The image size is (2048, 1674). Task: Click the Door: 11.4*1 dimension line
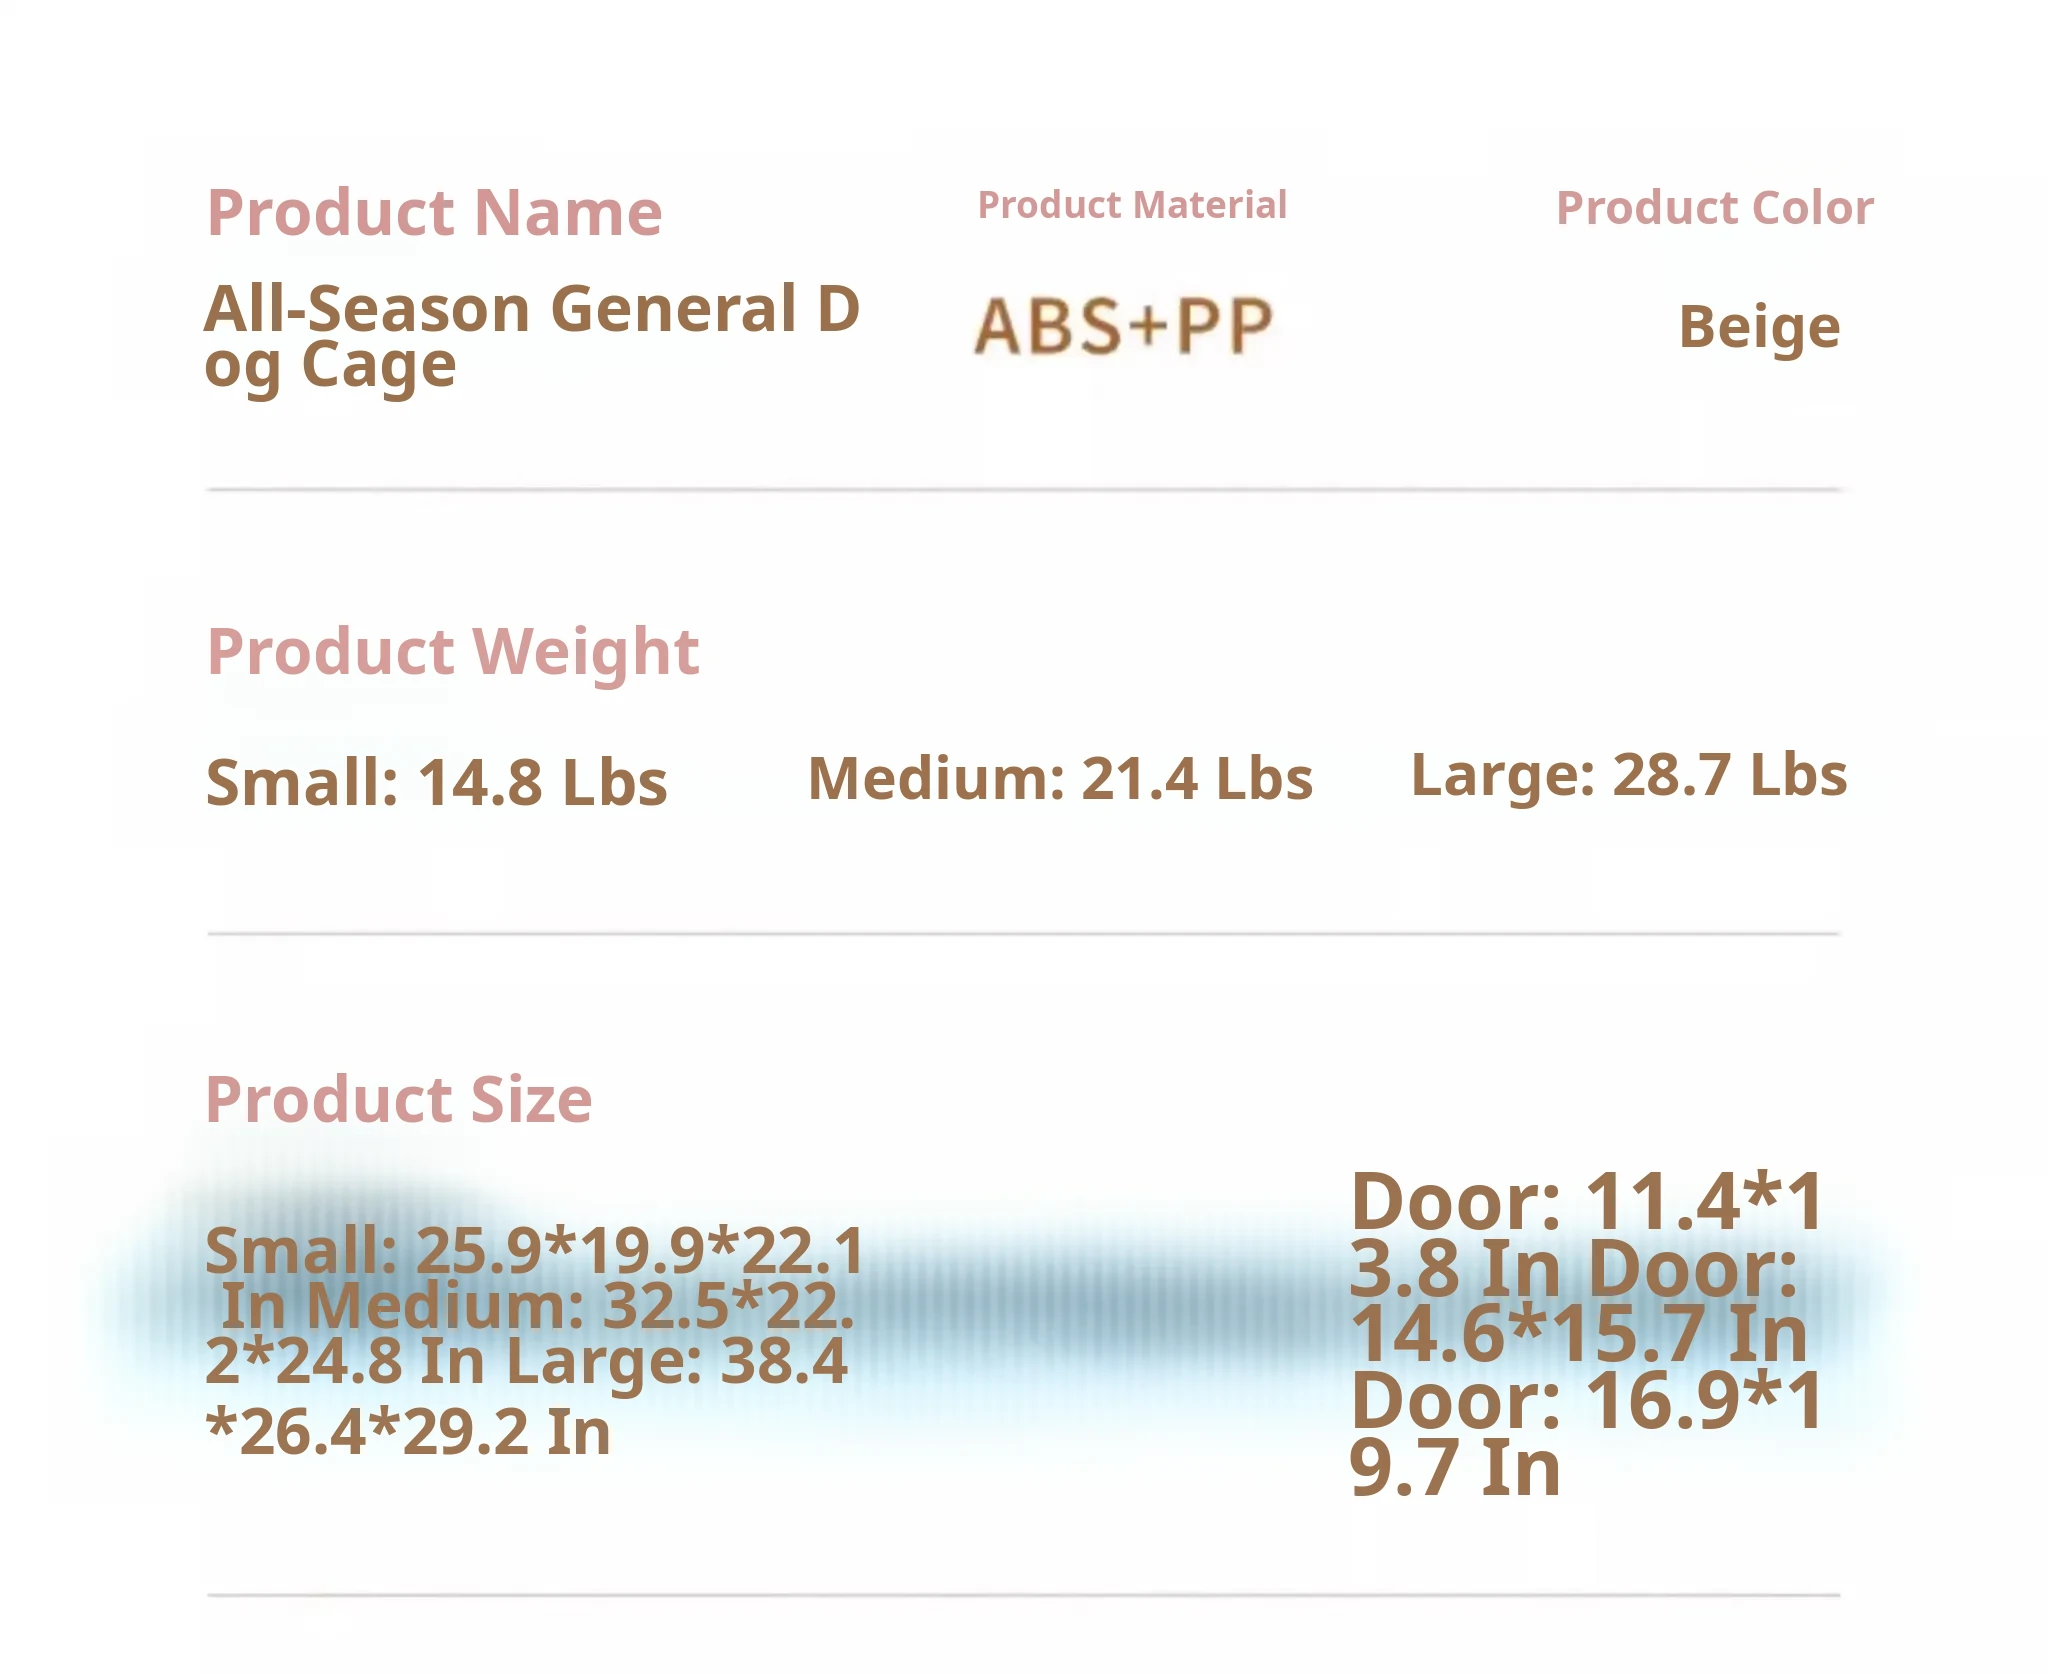pyautogui.click(x=1586, y=1201)
